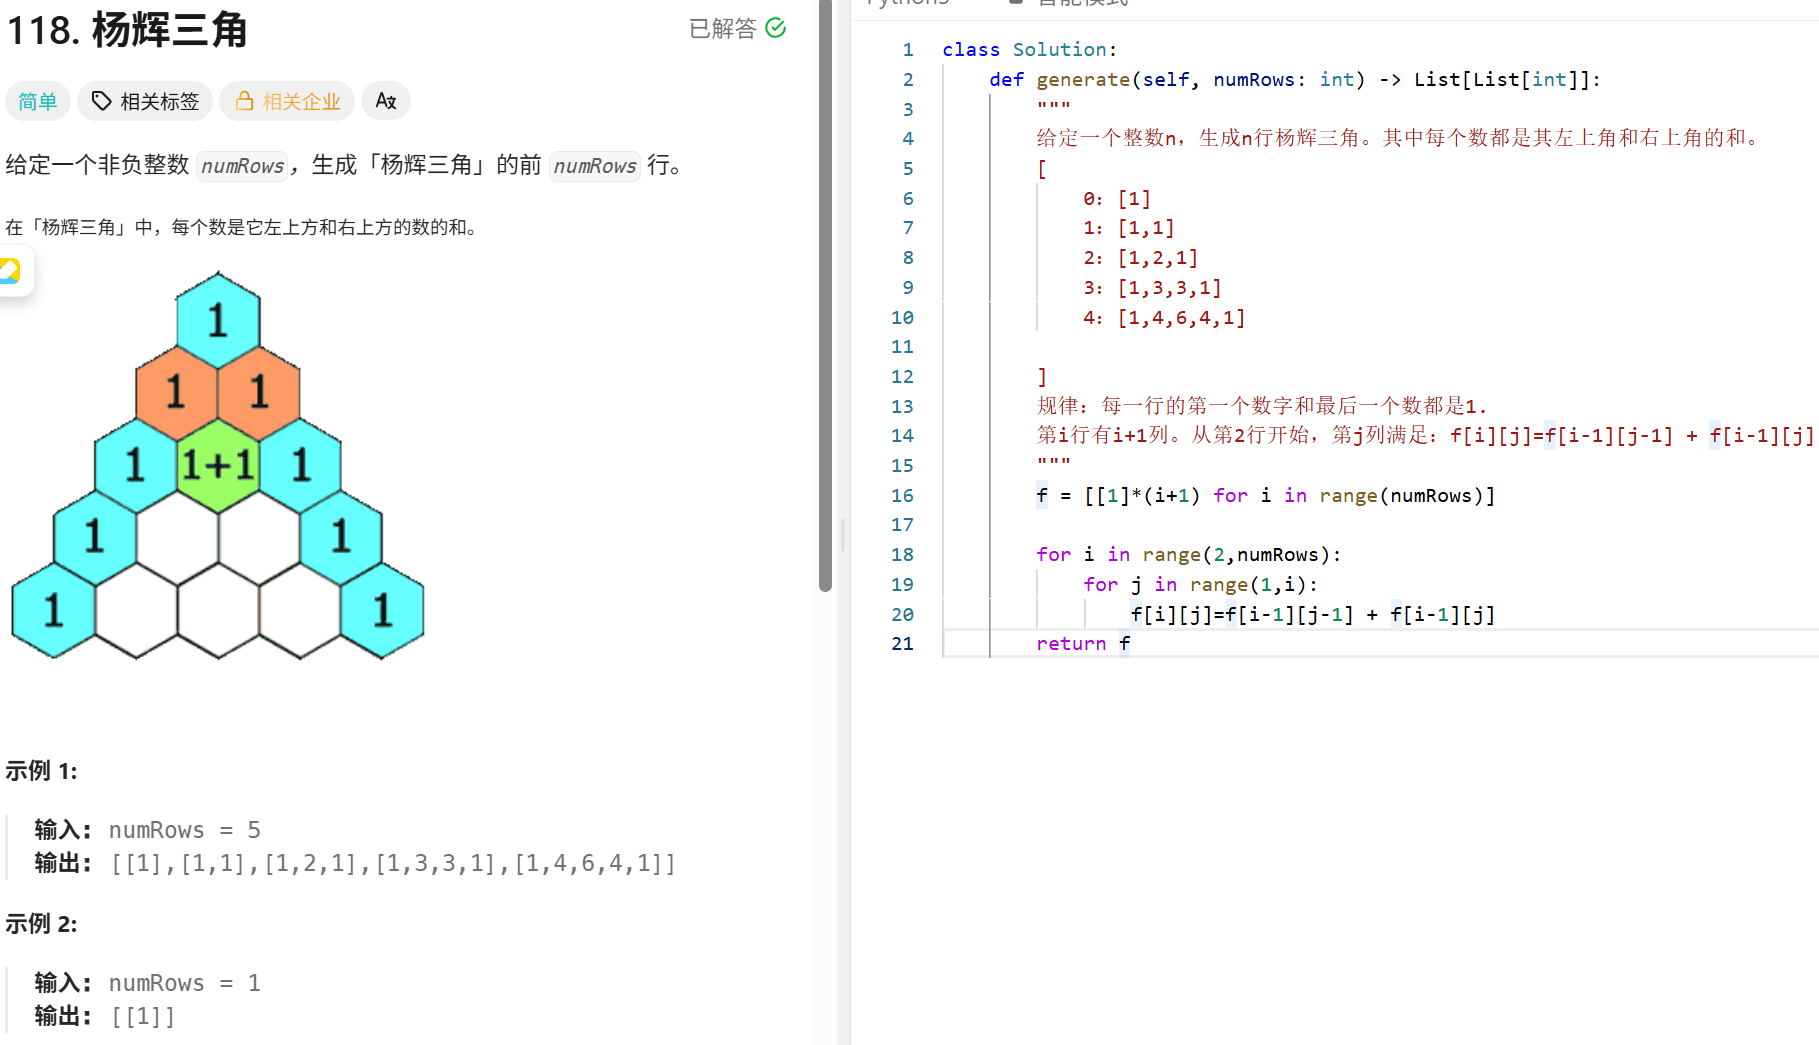The height and width of the screenshot is (1045, 1819).
Task: Place cursor on class Solution: line
Action: pyautogui.click(x=1029, y=49)
